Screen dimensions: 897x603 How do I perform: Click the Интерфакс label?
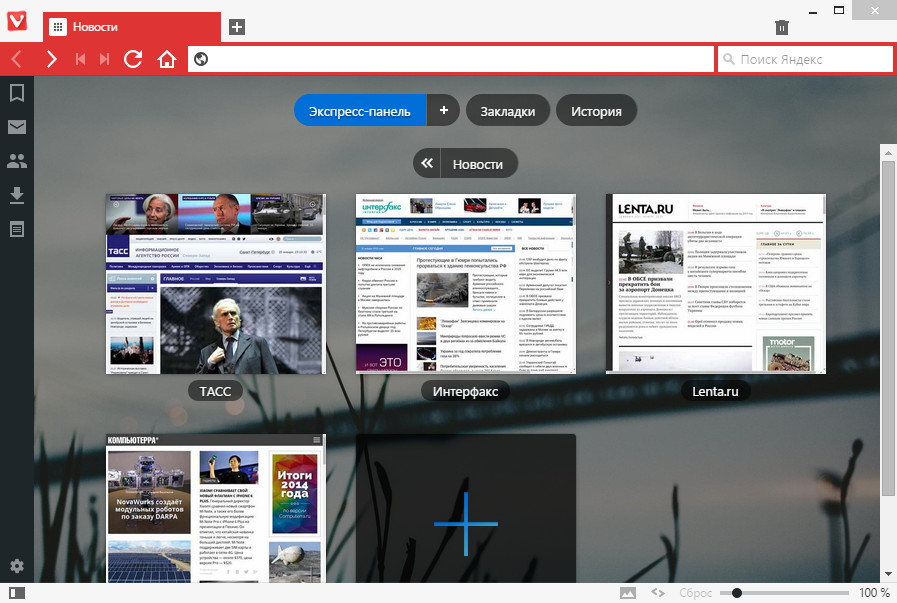[x=465, y=391]
